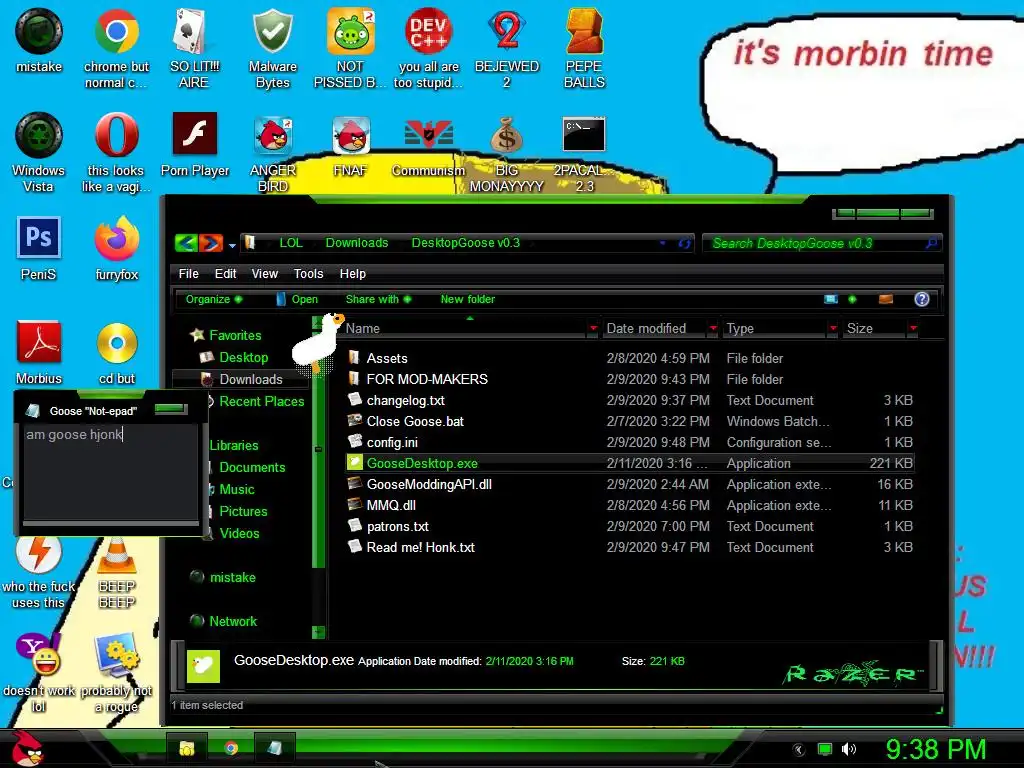
Task: Open the address bar previous locations dropdown
Action: (662, 244)
